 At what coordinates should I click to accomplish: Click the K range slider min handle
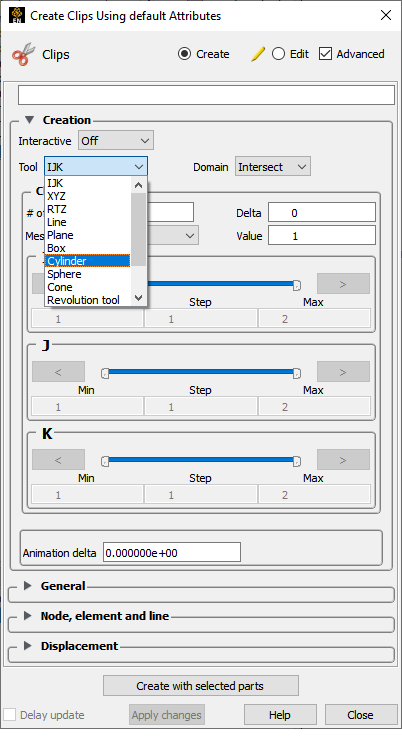[x=105, y=461]
